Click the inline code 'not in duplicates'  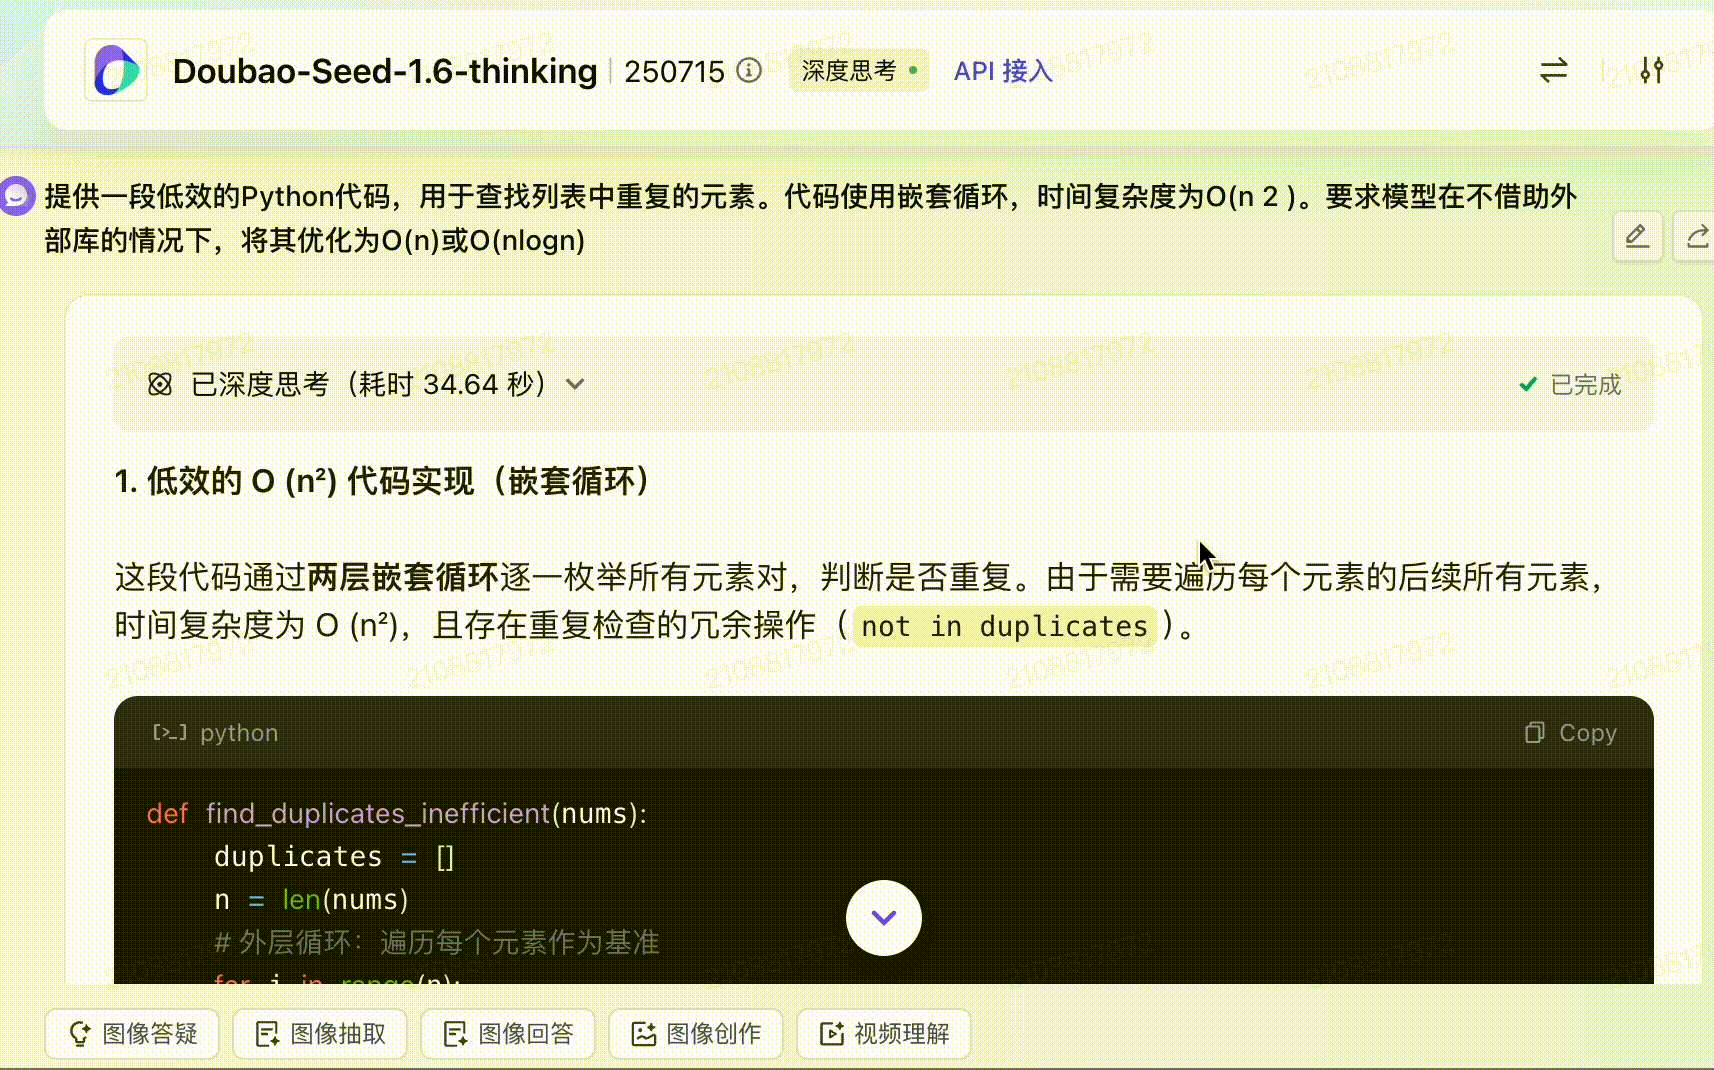tap(1005, 627)
